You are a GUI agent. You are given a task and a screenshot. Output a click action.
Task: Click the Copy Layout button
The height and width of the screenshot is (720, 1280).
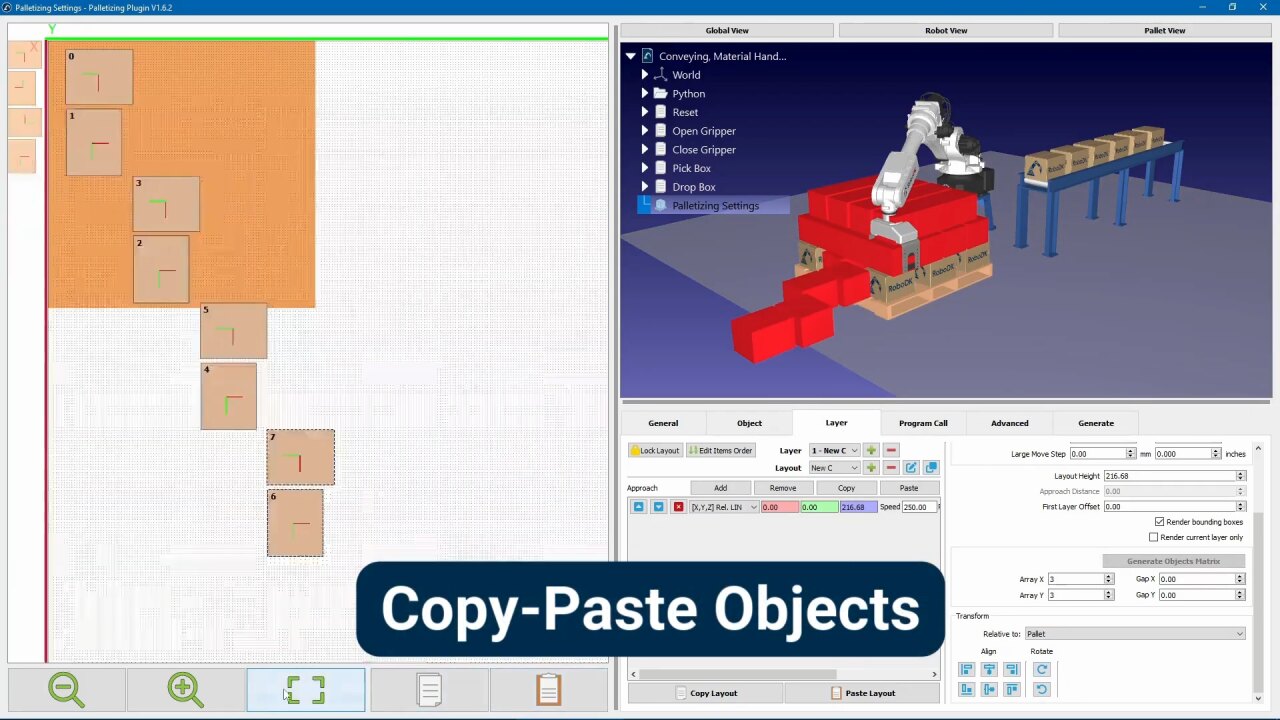(x=706, y=693)
